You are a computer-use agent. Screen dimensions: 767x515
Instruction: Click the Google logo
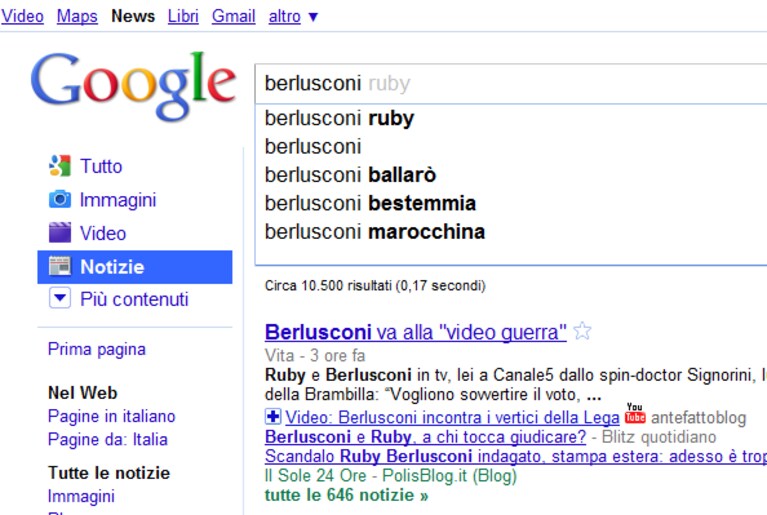click(133, 86)
